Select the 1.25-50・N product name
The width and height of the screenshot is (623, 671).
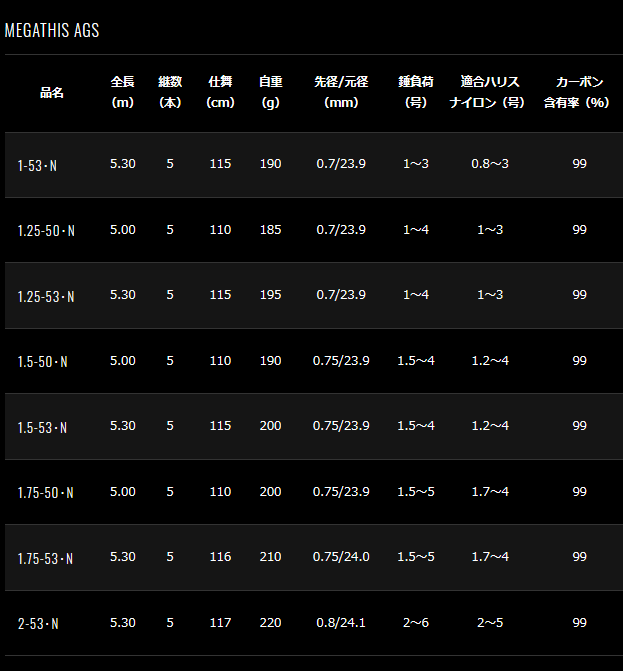pyautogui.click(x=46, y=231)
